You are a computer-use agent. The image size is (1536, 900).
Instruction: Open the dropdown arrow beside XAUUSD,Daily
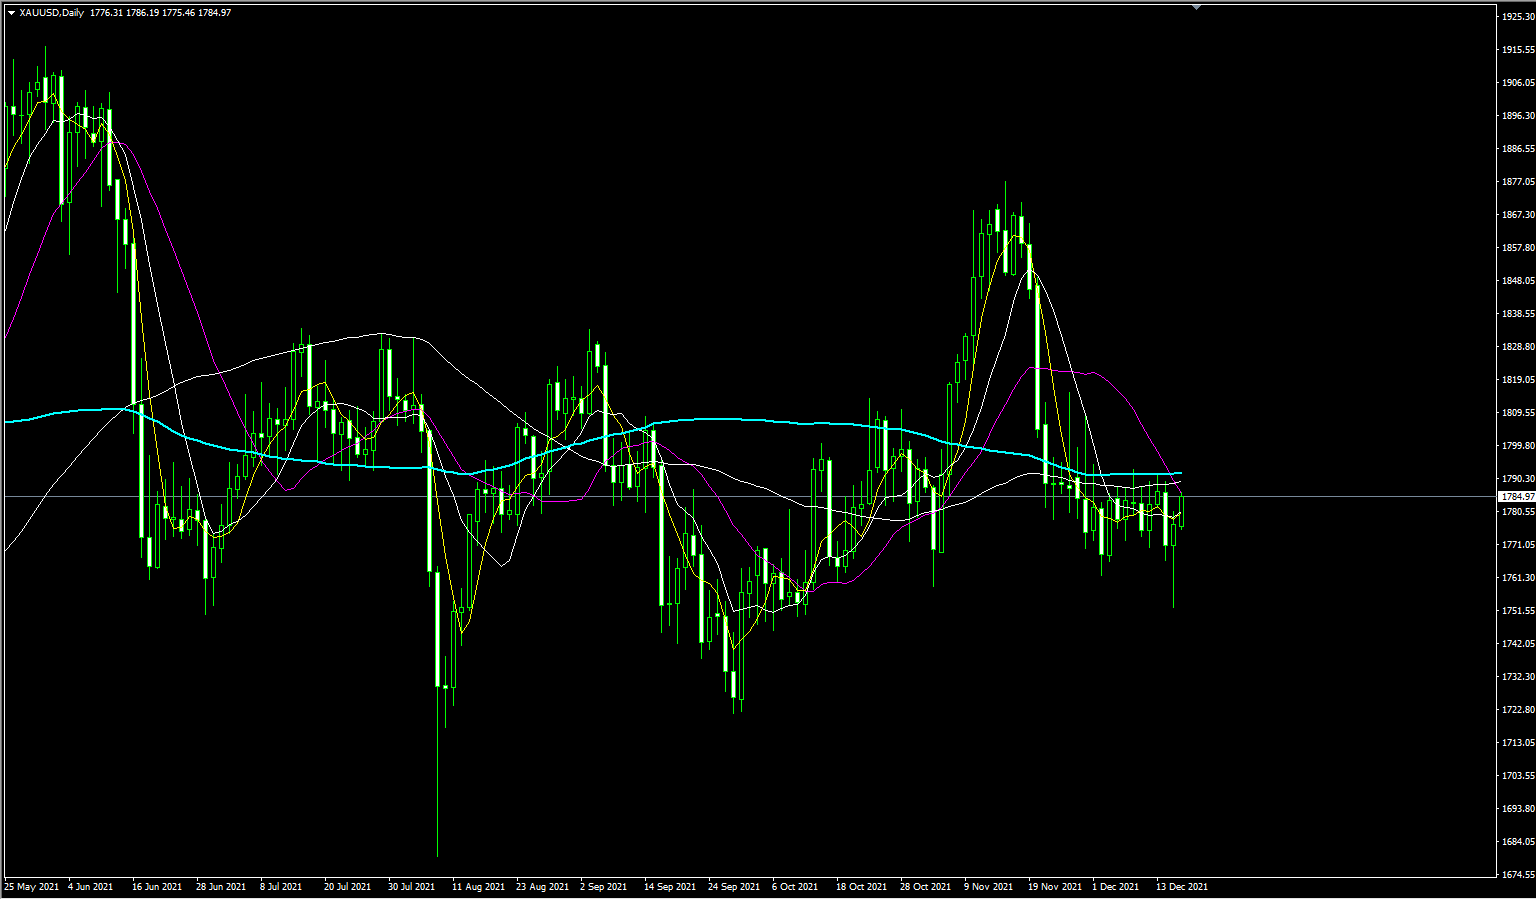11,13
